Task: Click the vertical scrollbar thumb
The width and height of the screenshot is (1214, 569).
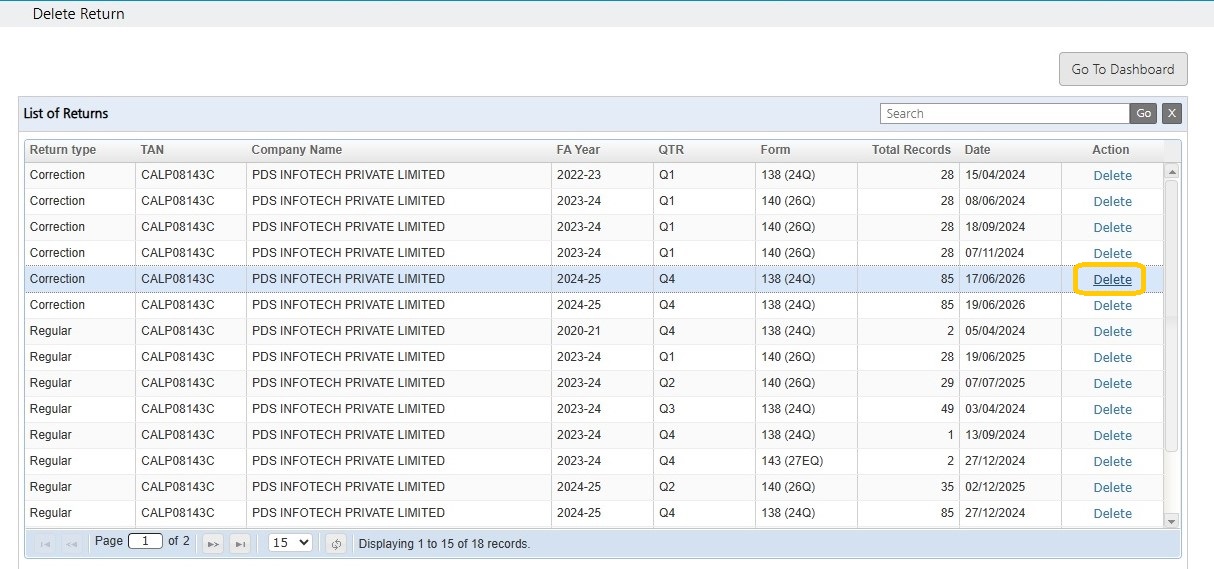Action: (x=1172, y=315)
